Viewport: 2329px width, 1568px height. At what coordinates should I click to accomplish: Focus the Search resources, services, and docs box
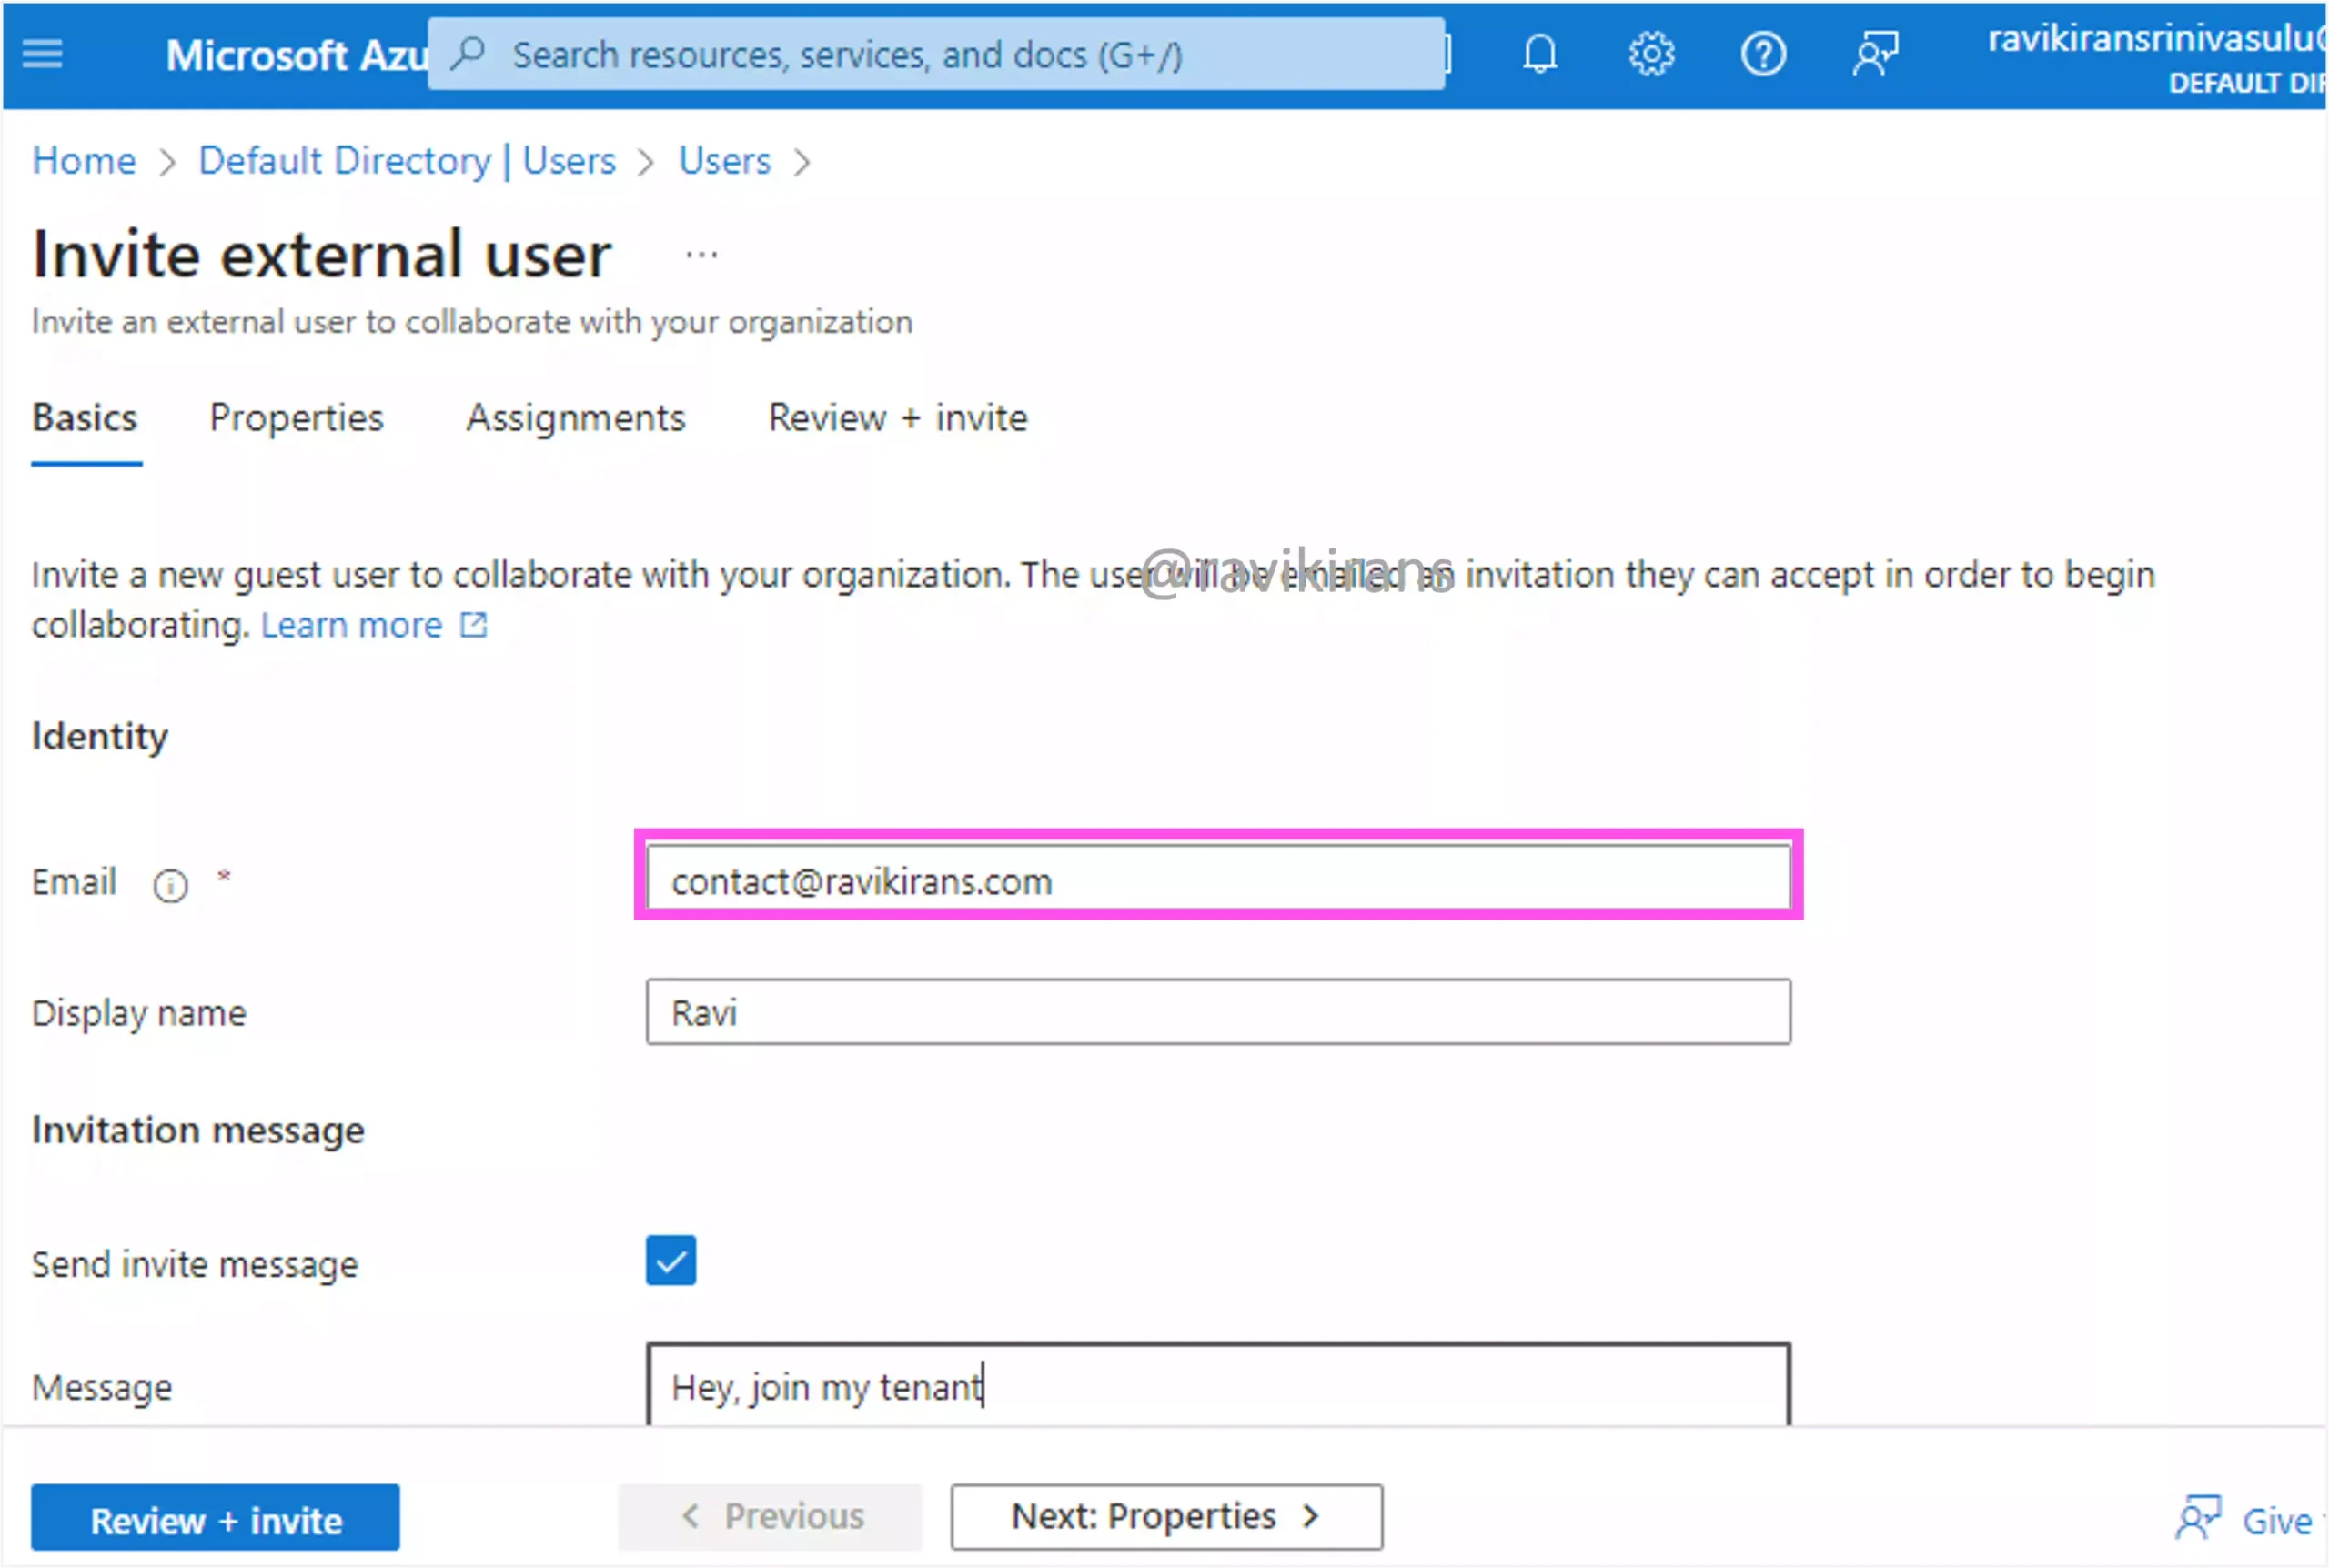pos(936,54)
